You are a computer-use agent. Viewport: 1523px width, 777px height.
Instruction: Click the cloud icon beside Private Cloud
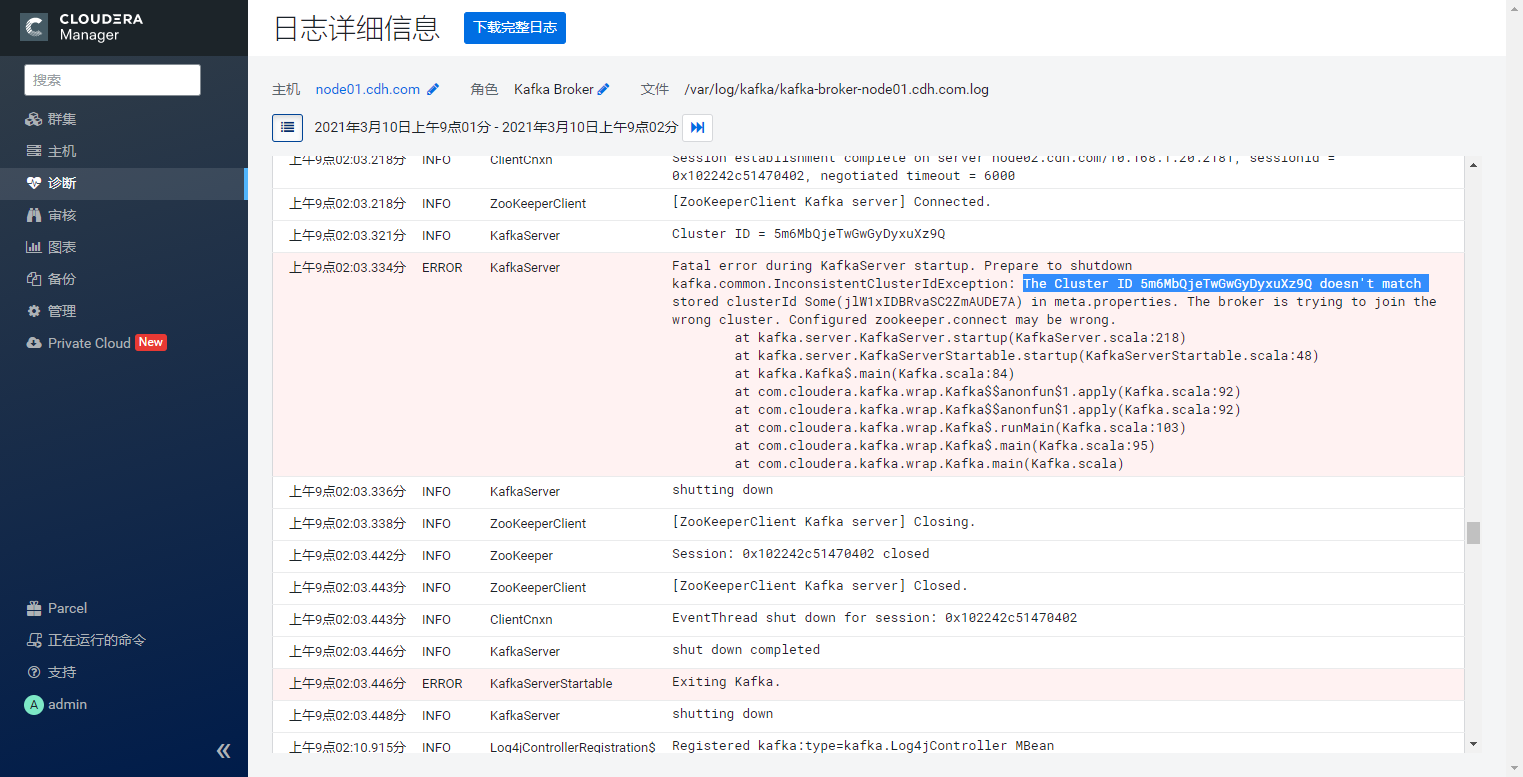(33, 343)
